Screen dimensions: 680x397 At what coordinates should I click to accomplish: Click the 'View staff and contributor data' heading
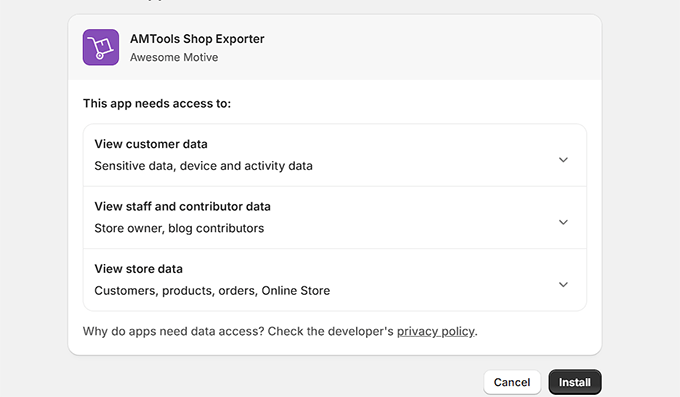pyautogui.click(x=183, y=207)
